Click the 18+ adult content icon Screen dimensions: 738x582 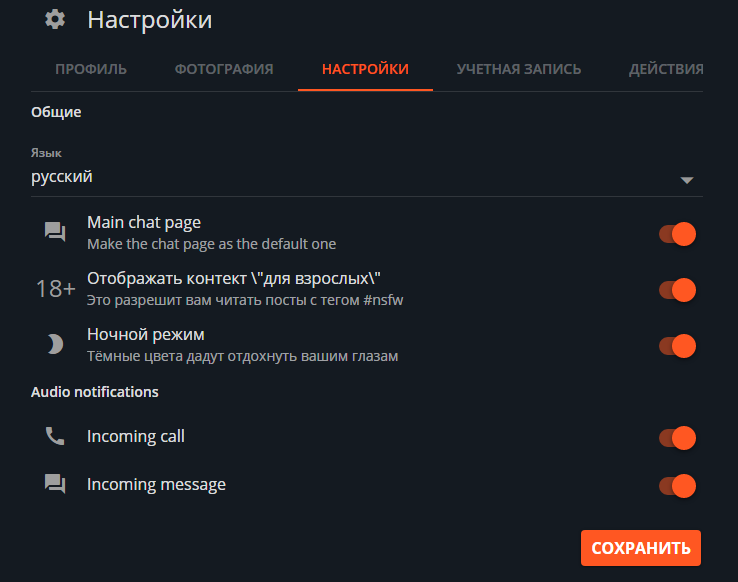(x=55, y=289)
